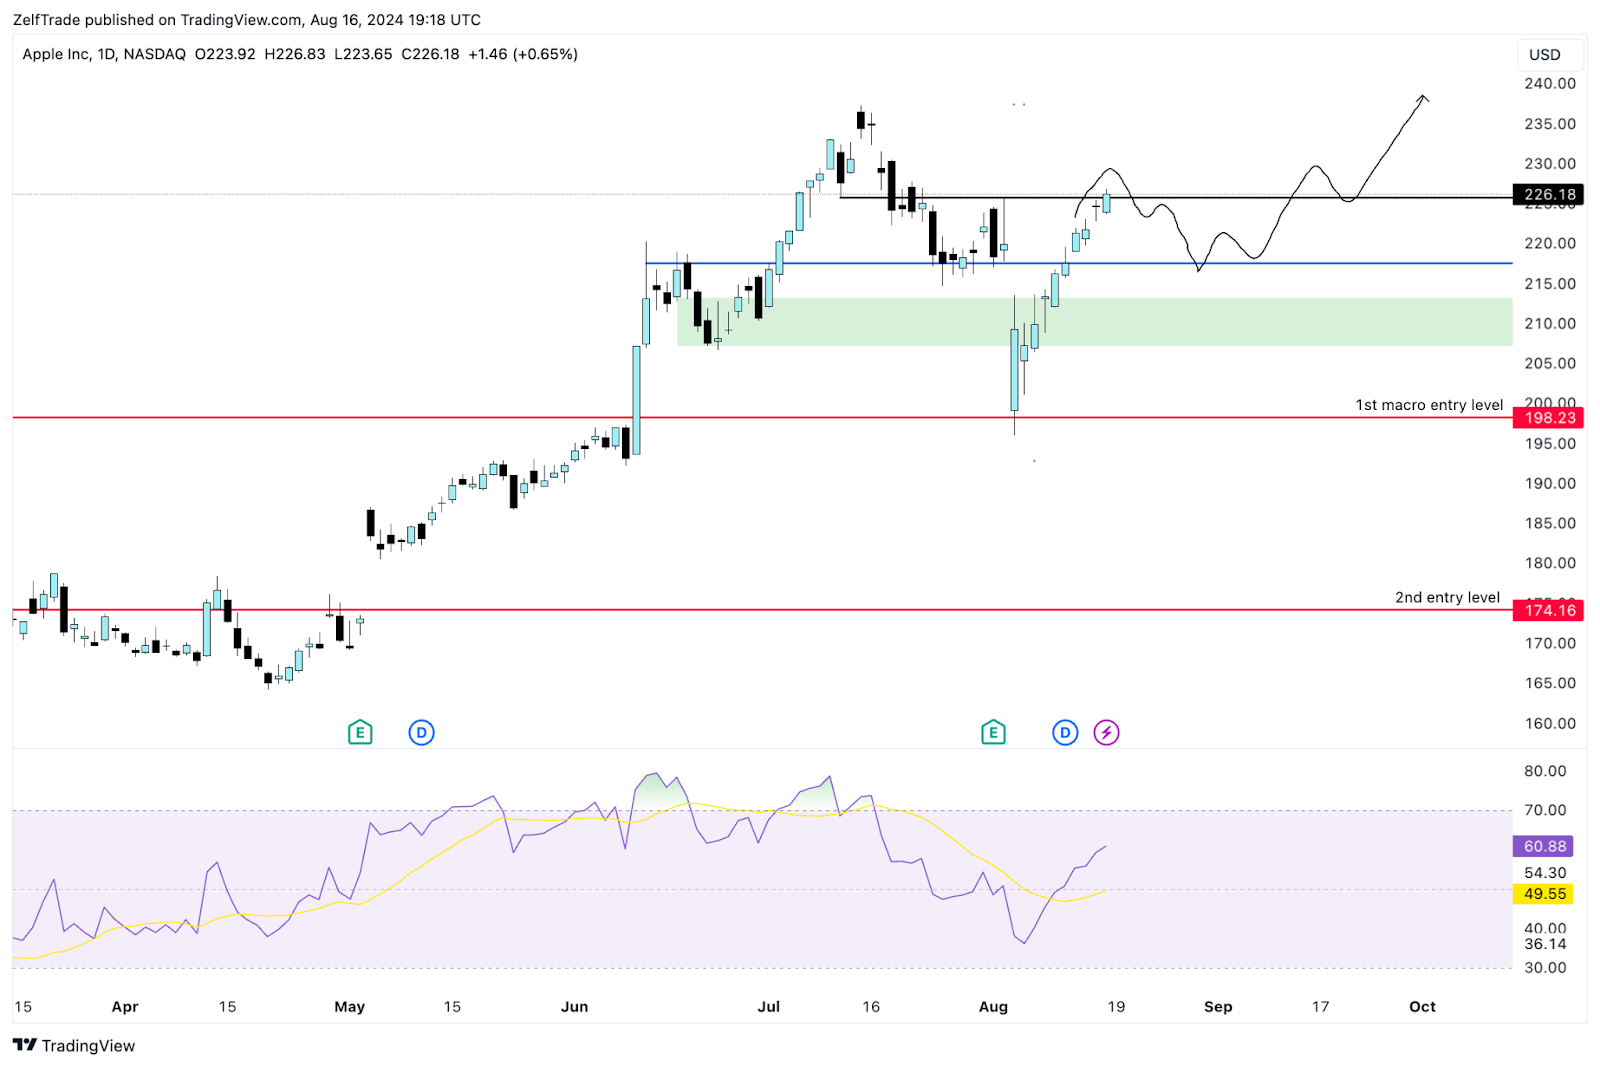Viewport: 1600px width, 1067px height.
Task: Click the TradingView logo at bottom left
Action: (x=74, y=1045)
